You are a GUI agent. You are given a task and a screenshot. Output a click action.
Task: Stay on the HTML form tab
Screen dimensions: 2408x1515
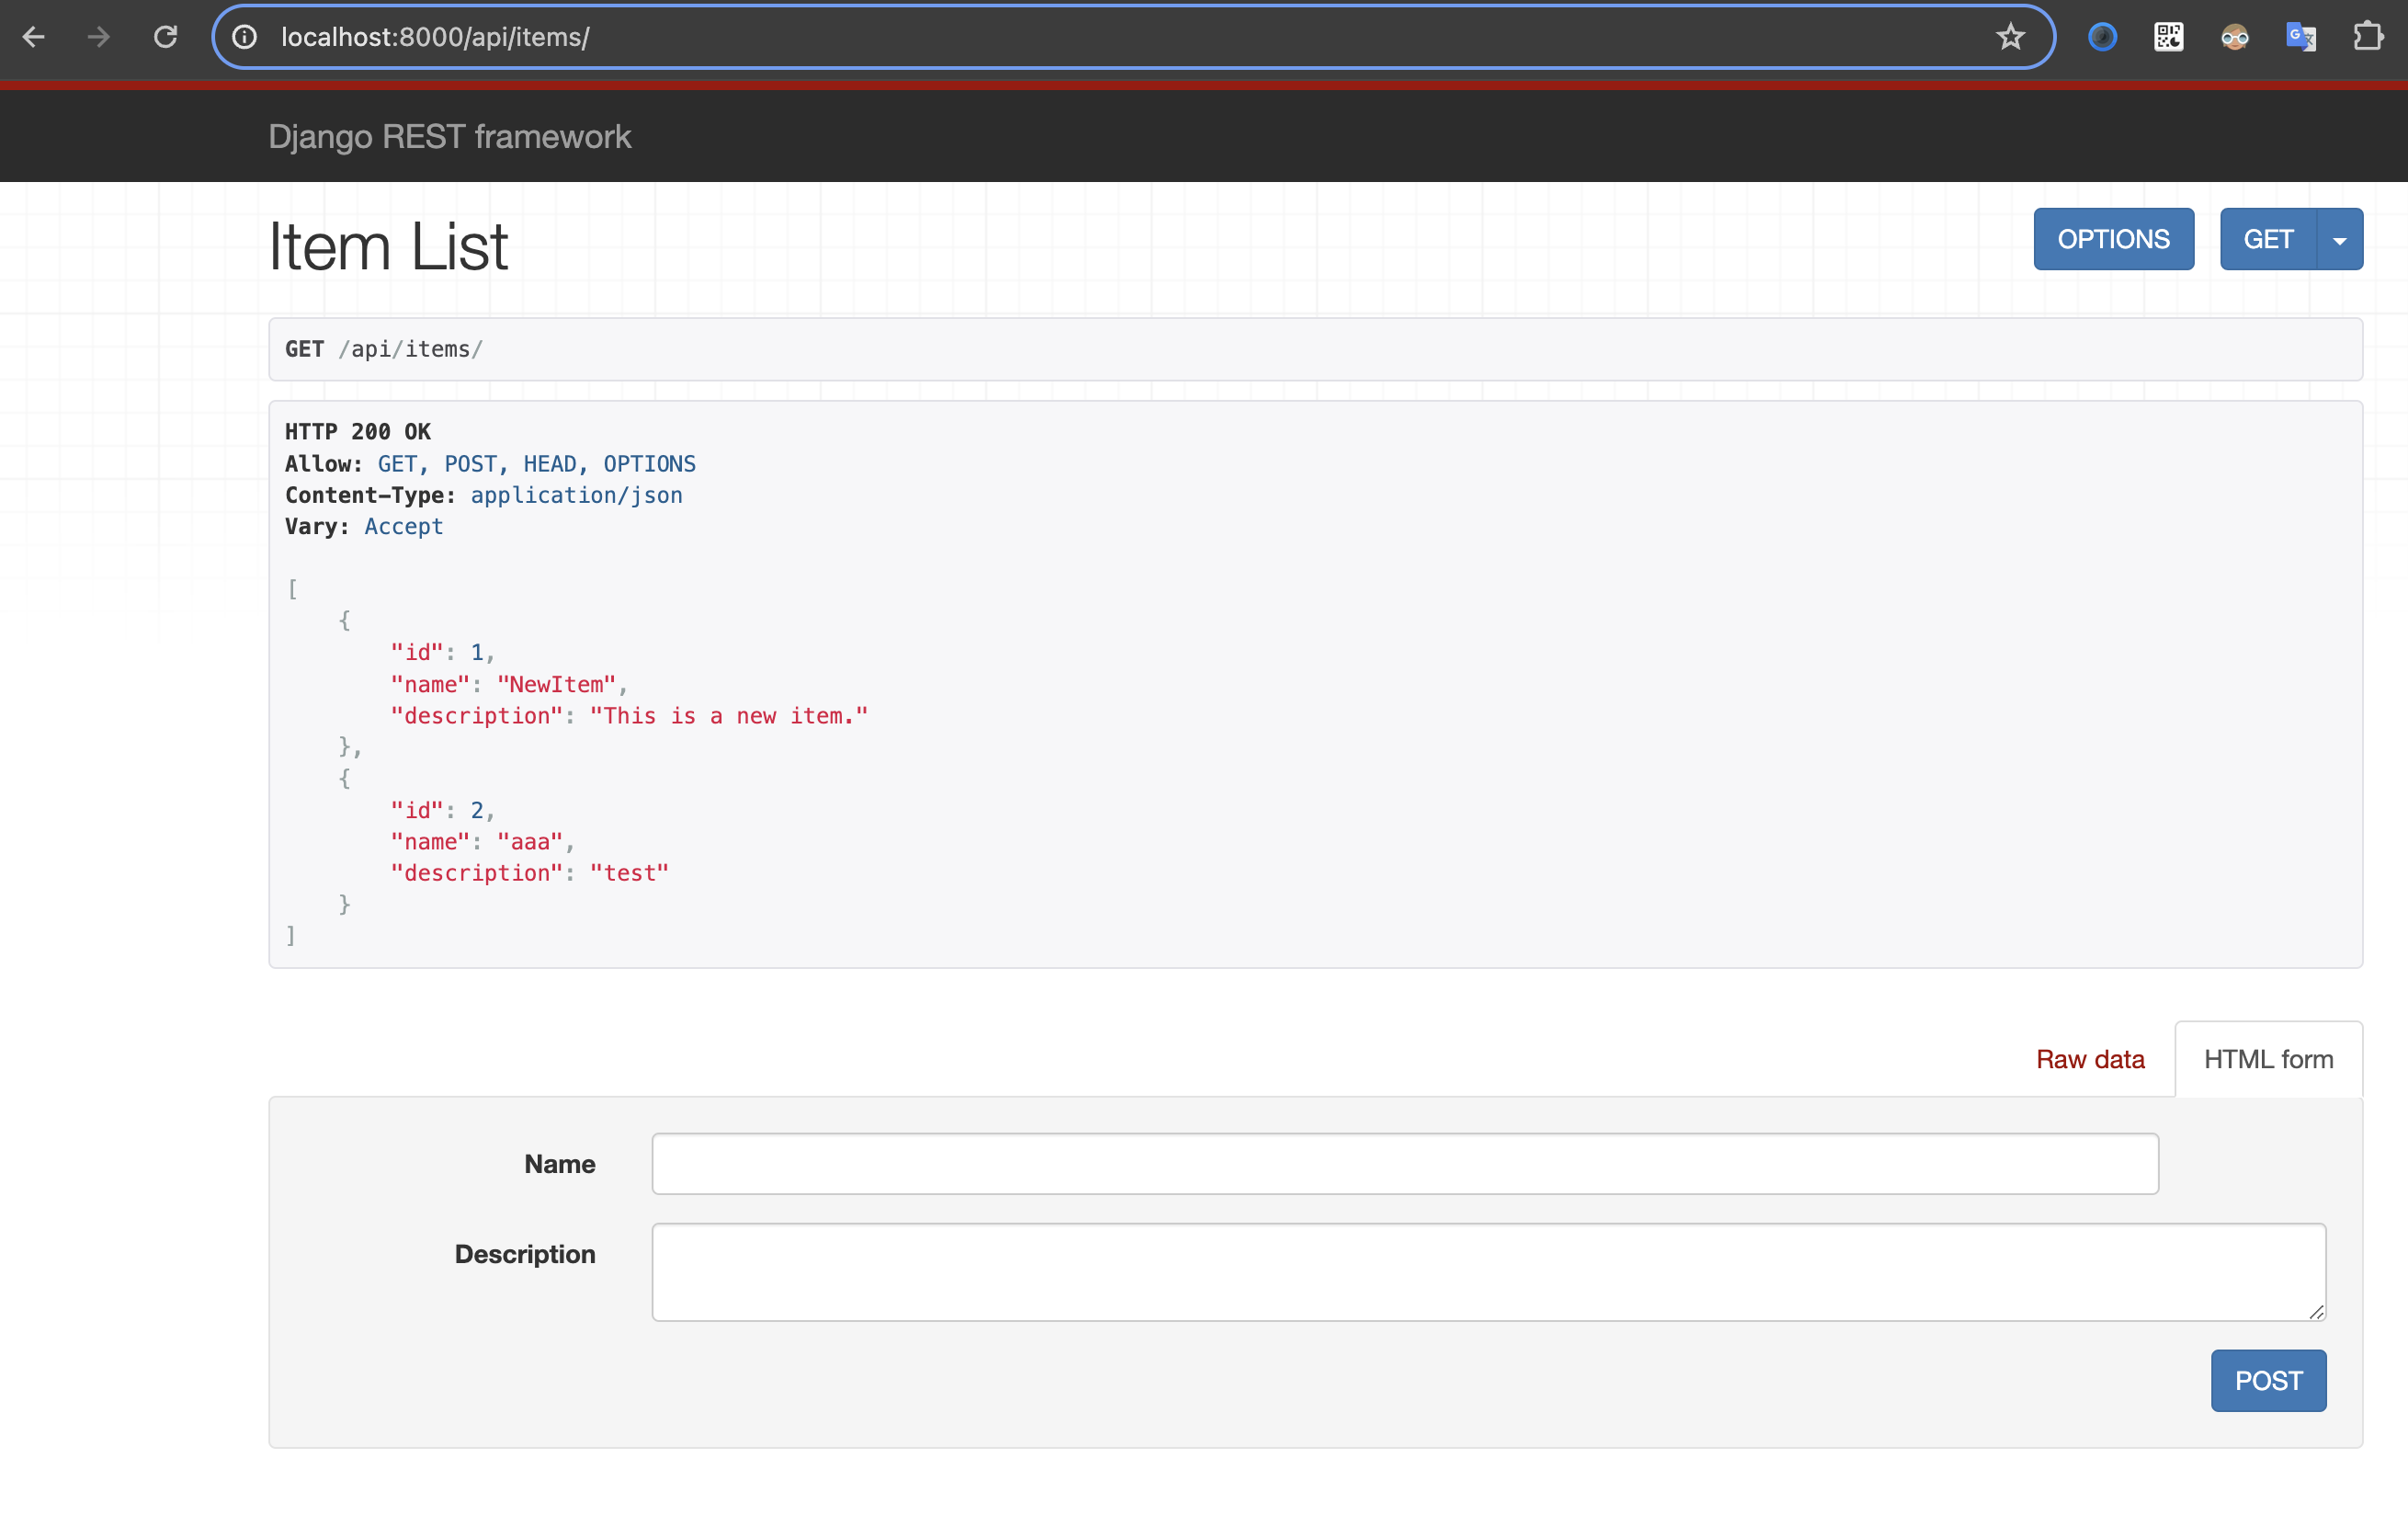coord(2268,1059)
